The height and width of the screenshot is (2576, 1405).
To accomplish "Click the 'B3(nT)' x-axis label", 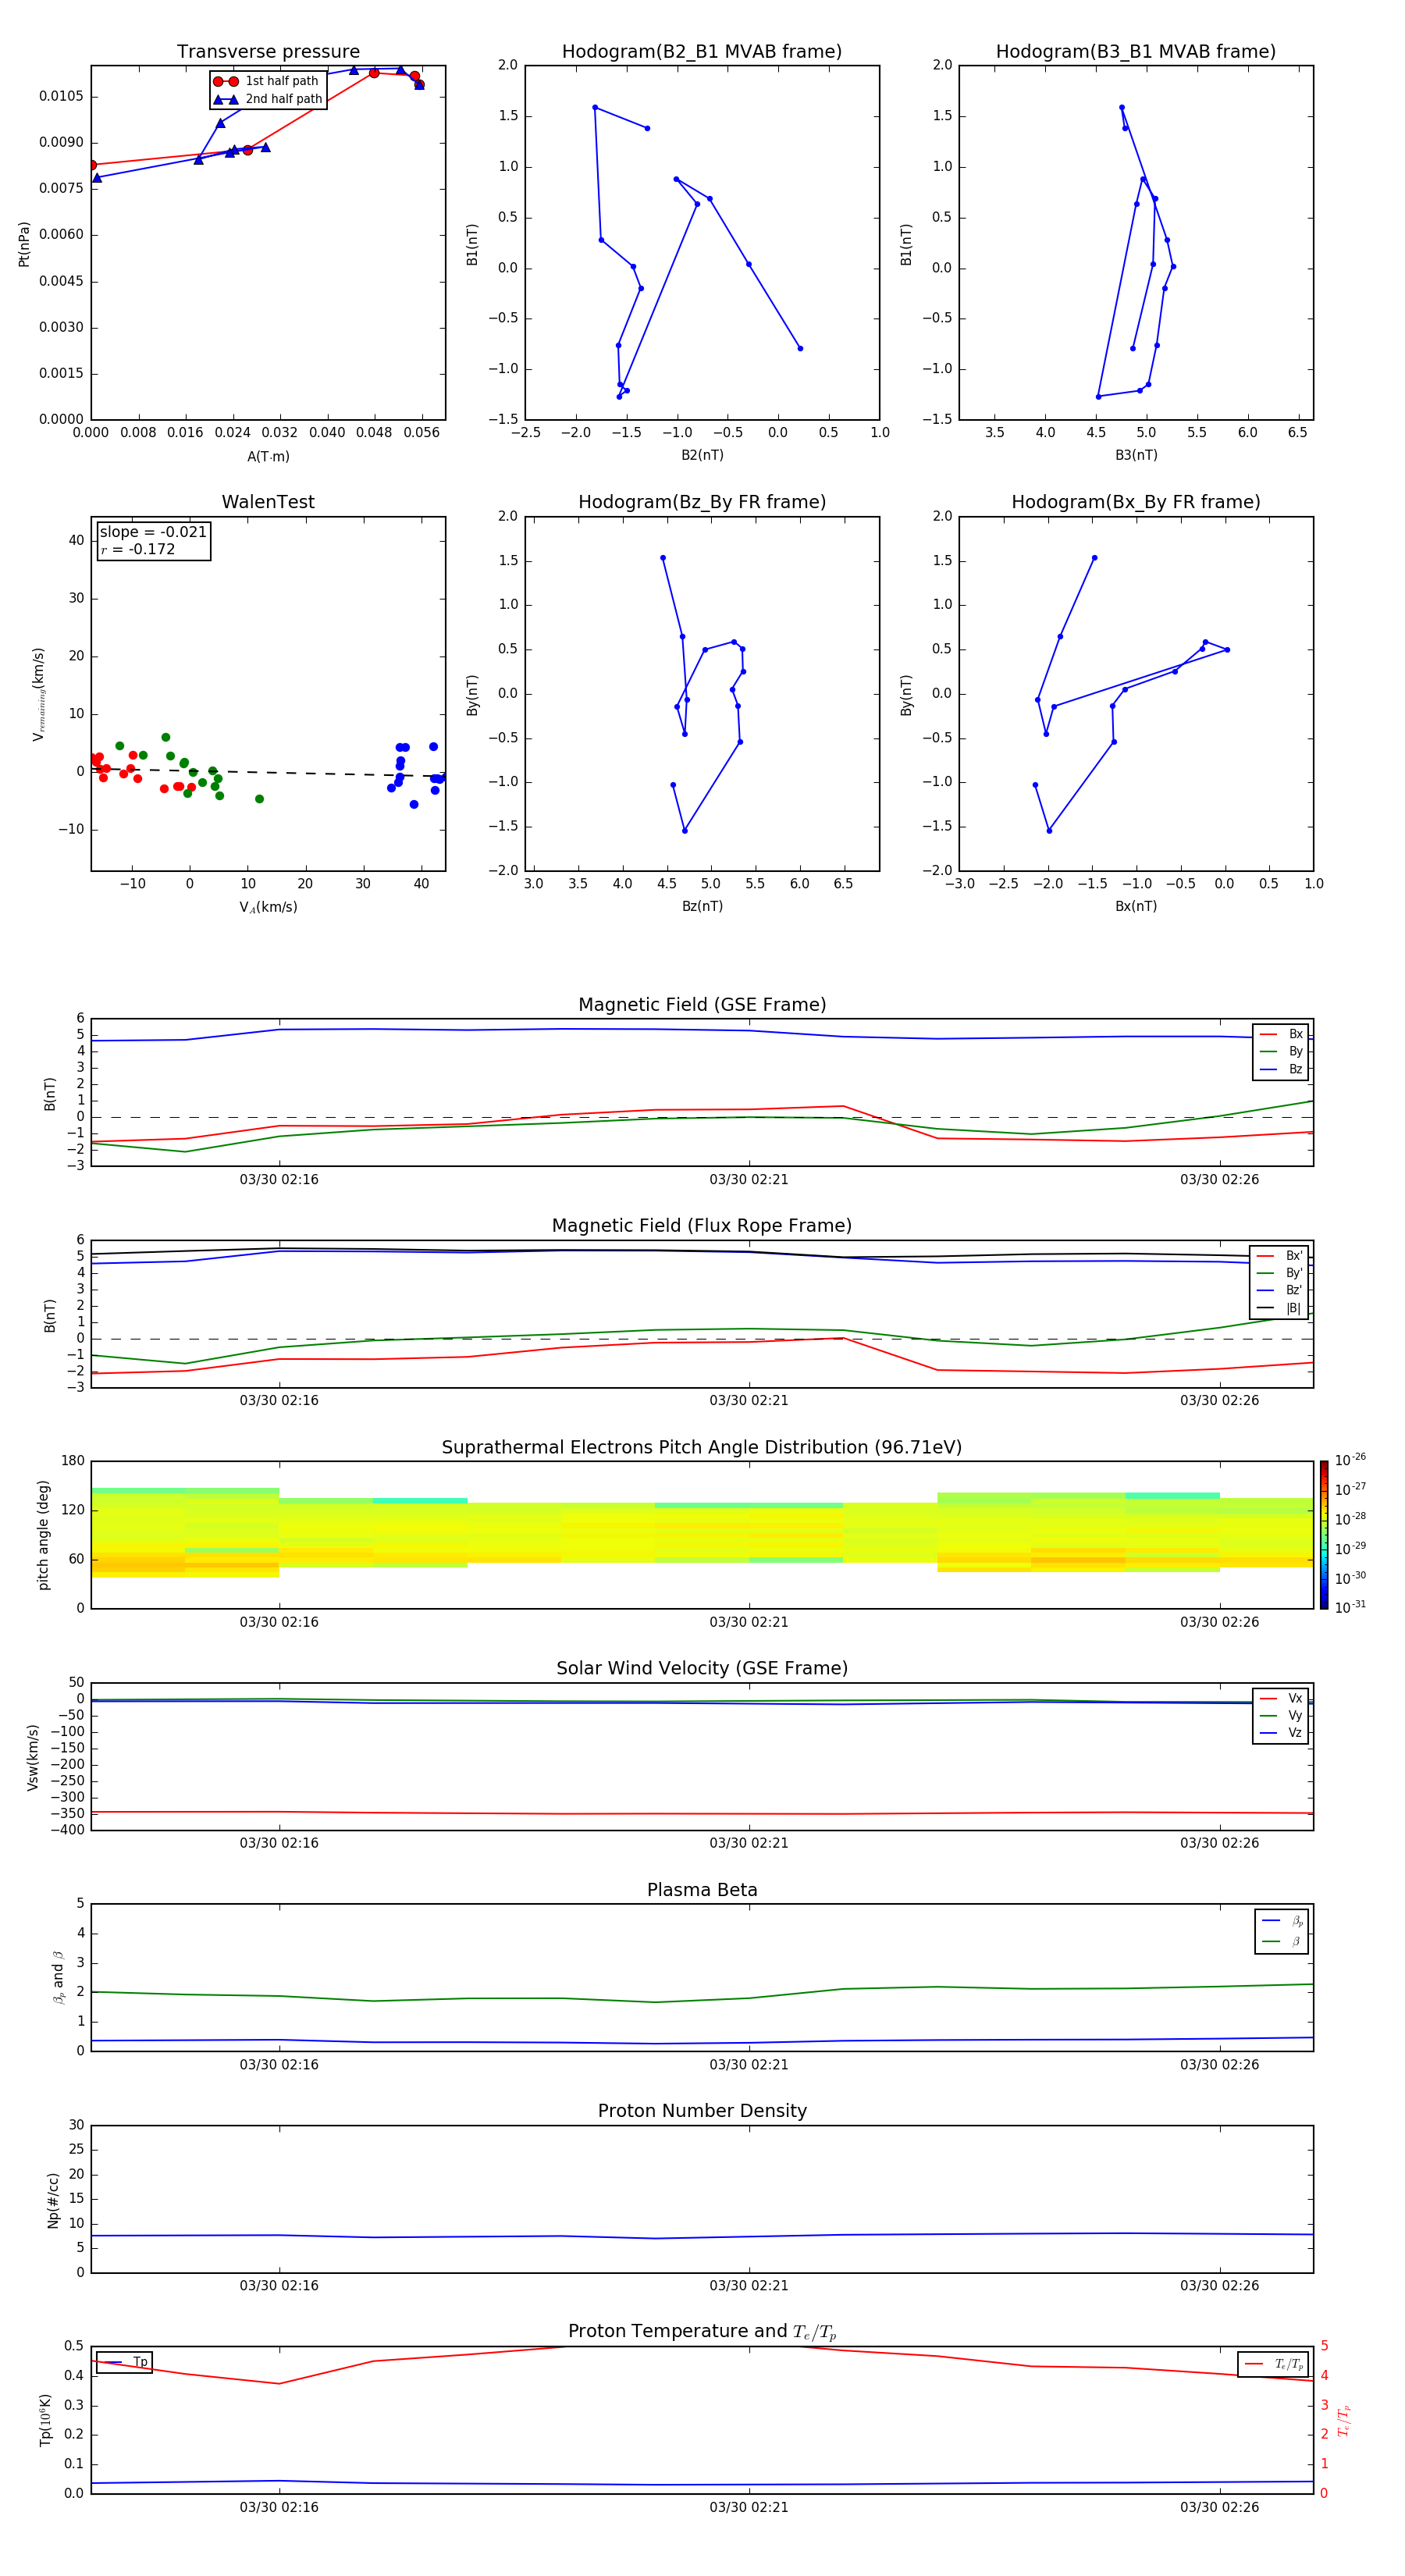I will (1136, 455).
